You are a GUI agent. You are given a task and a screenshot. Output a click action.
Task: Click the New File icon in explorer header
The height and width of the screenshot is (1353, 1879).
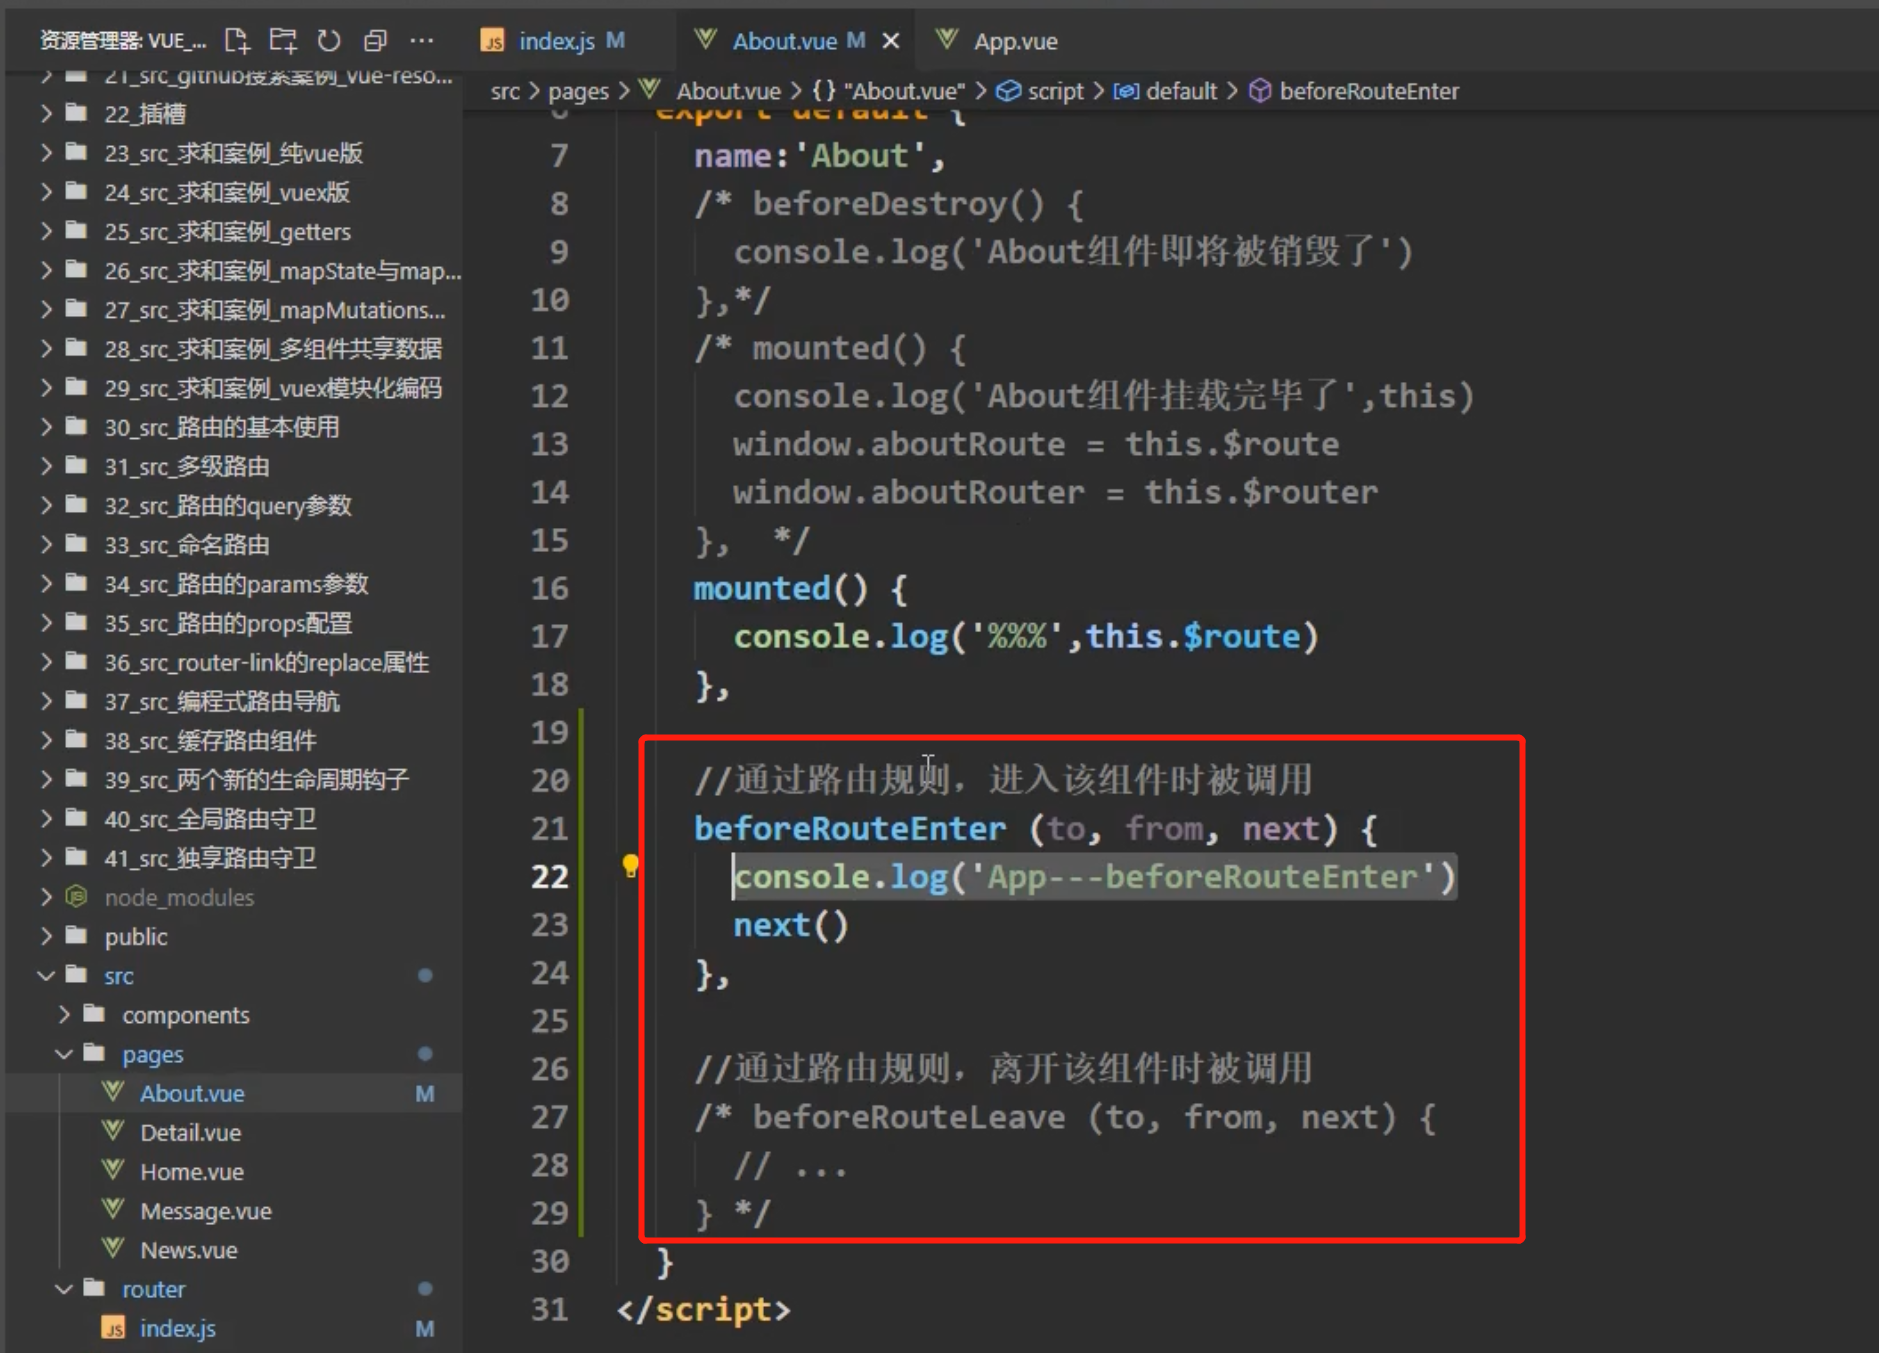pyautogui.click(x=237, y=40)
